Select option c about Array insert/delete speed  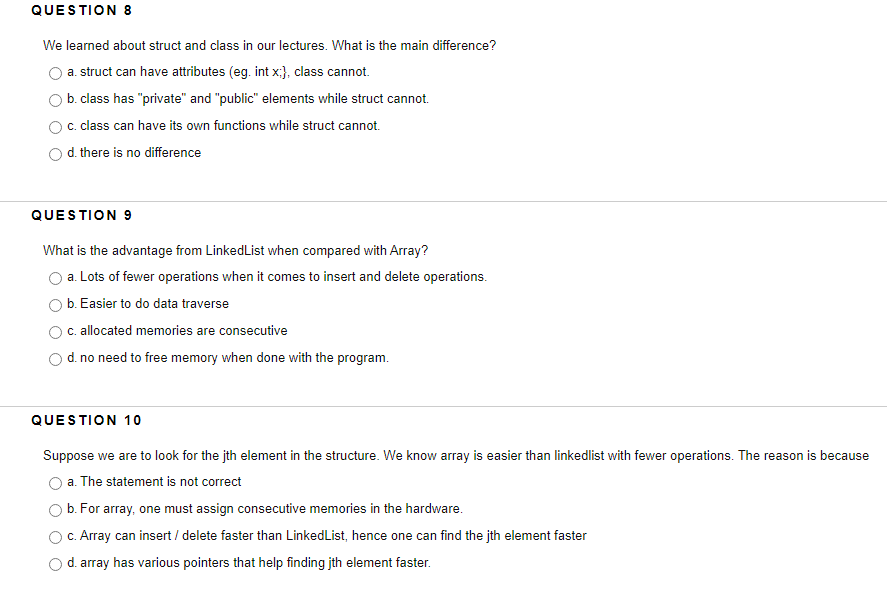click(55, 536)
